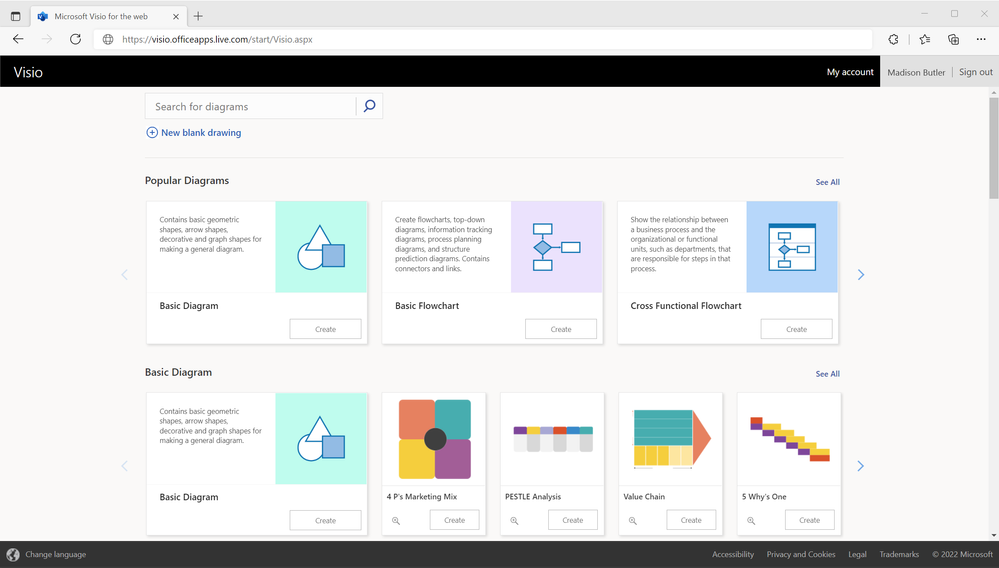Reload the page with refresh icon
Image resolution: width=999 pixels, height=568 pixels.
click(75, 39)
